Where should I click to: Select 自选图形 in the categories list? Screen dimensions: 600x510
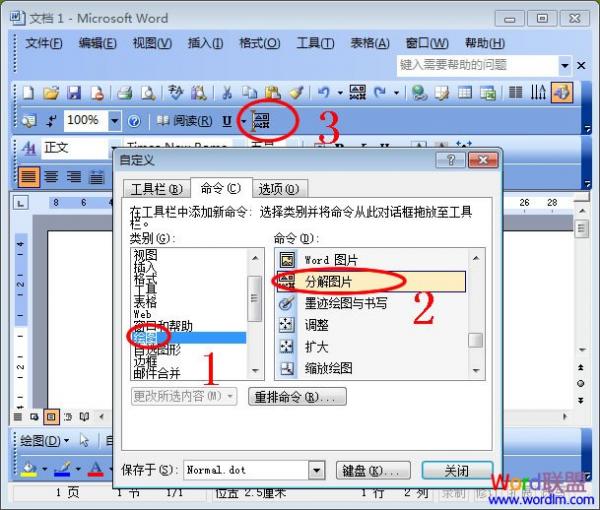189,349
